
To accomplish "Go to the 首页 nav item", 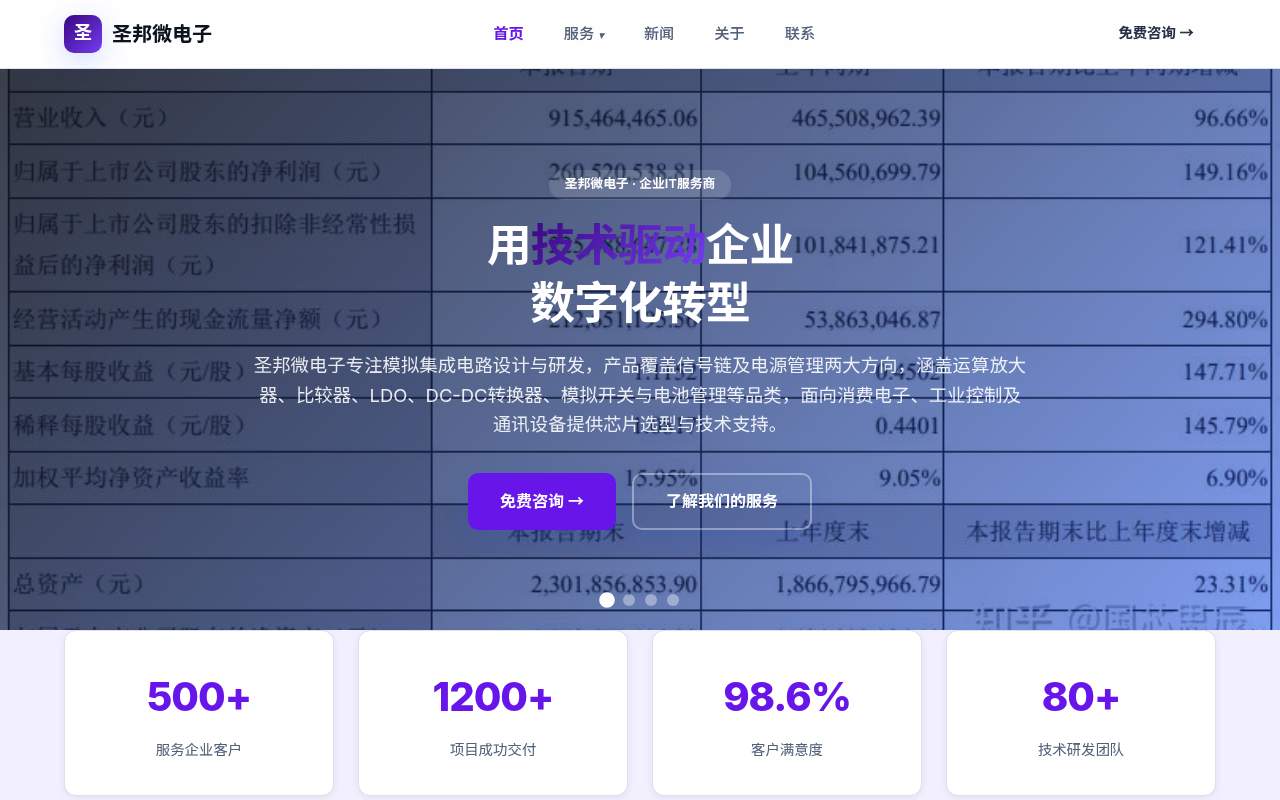I will tap(508, 34).
